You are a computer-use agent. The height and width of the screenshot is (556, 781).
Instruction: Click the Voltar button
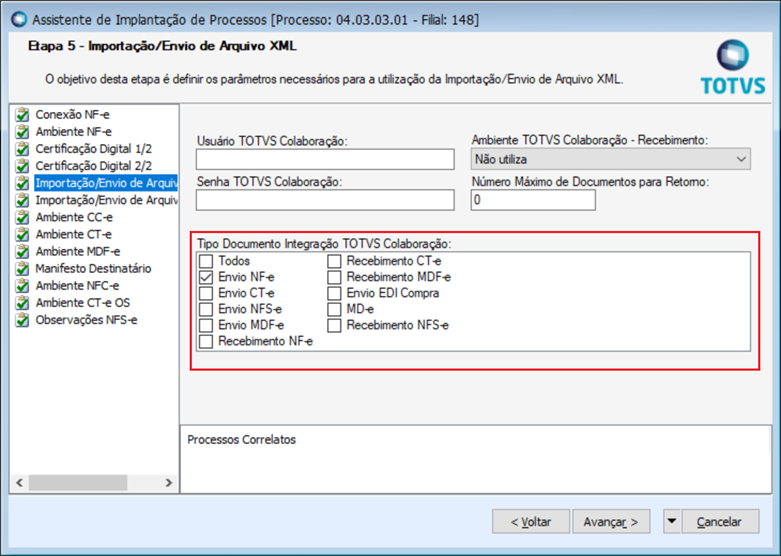[530, 521]
